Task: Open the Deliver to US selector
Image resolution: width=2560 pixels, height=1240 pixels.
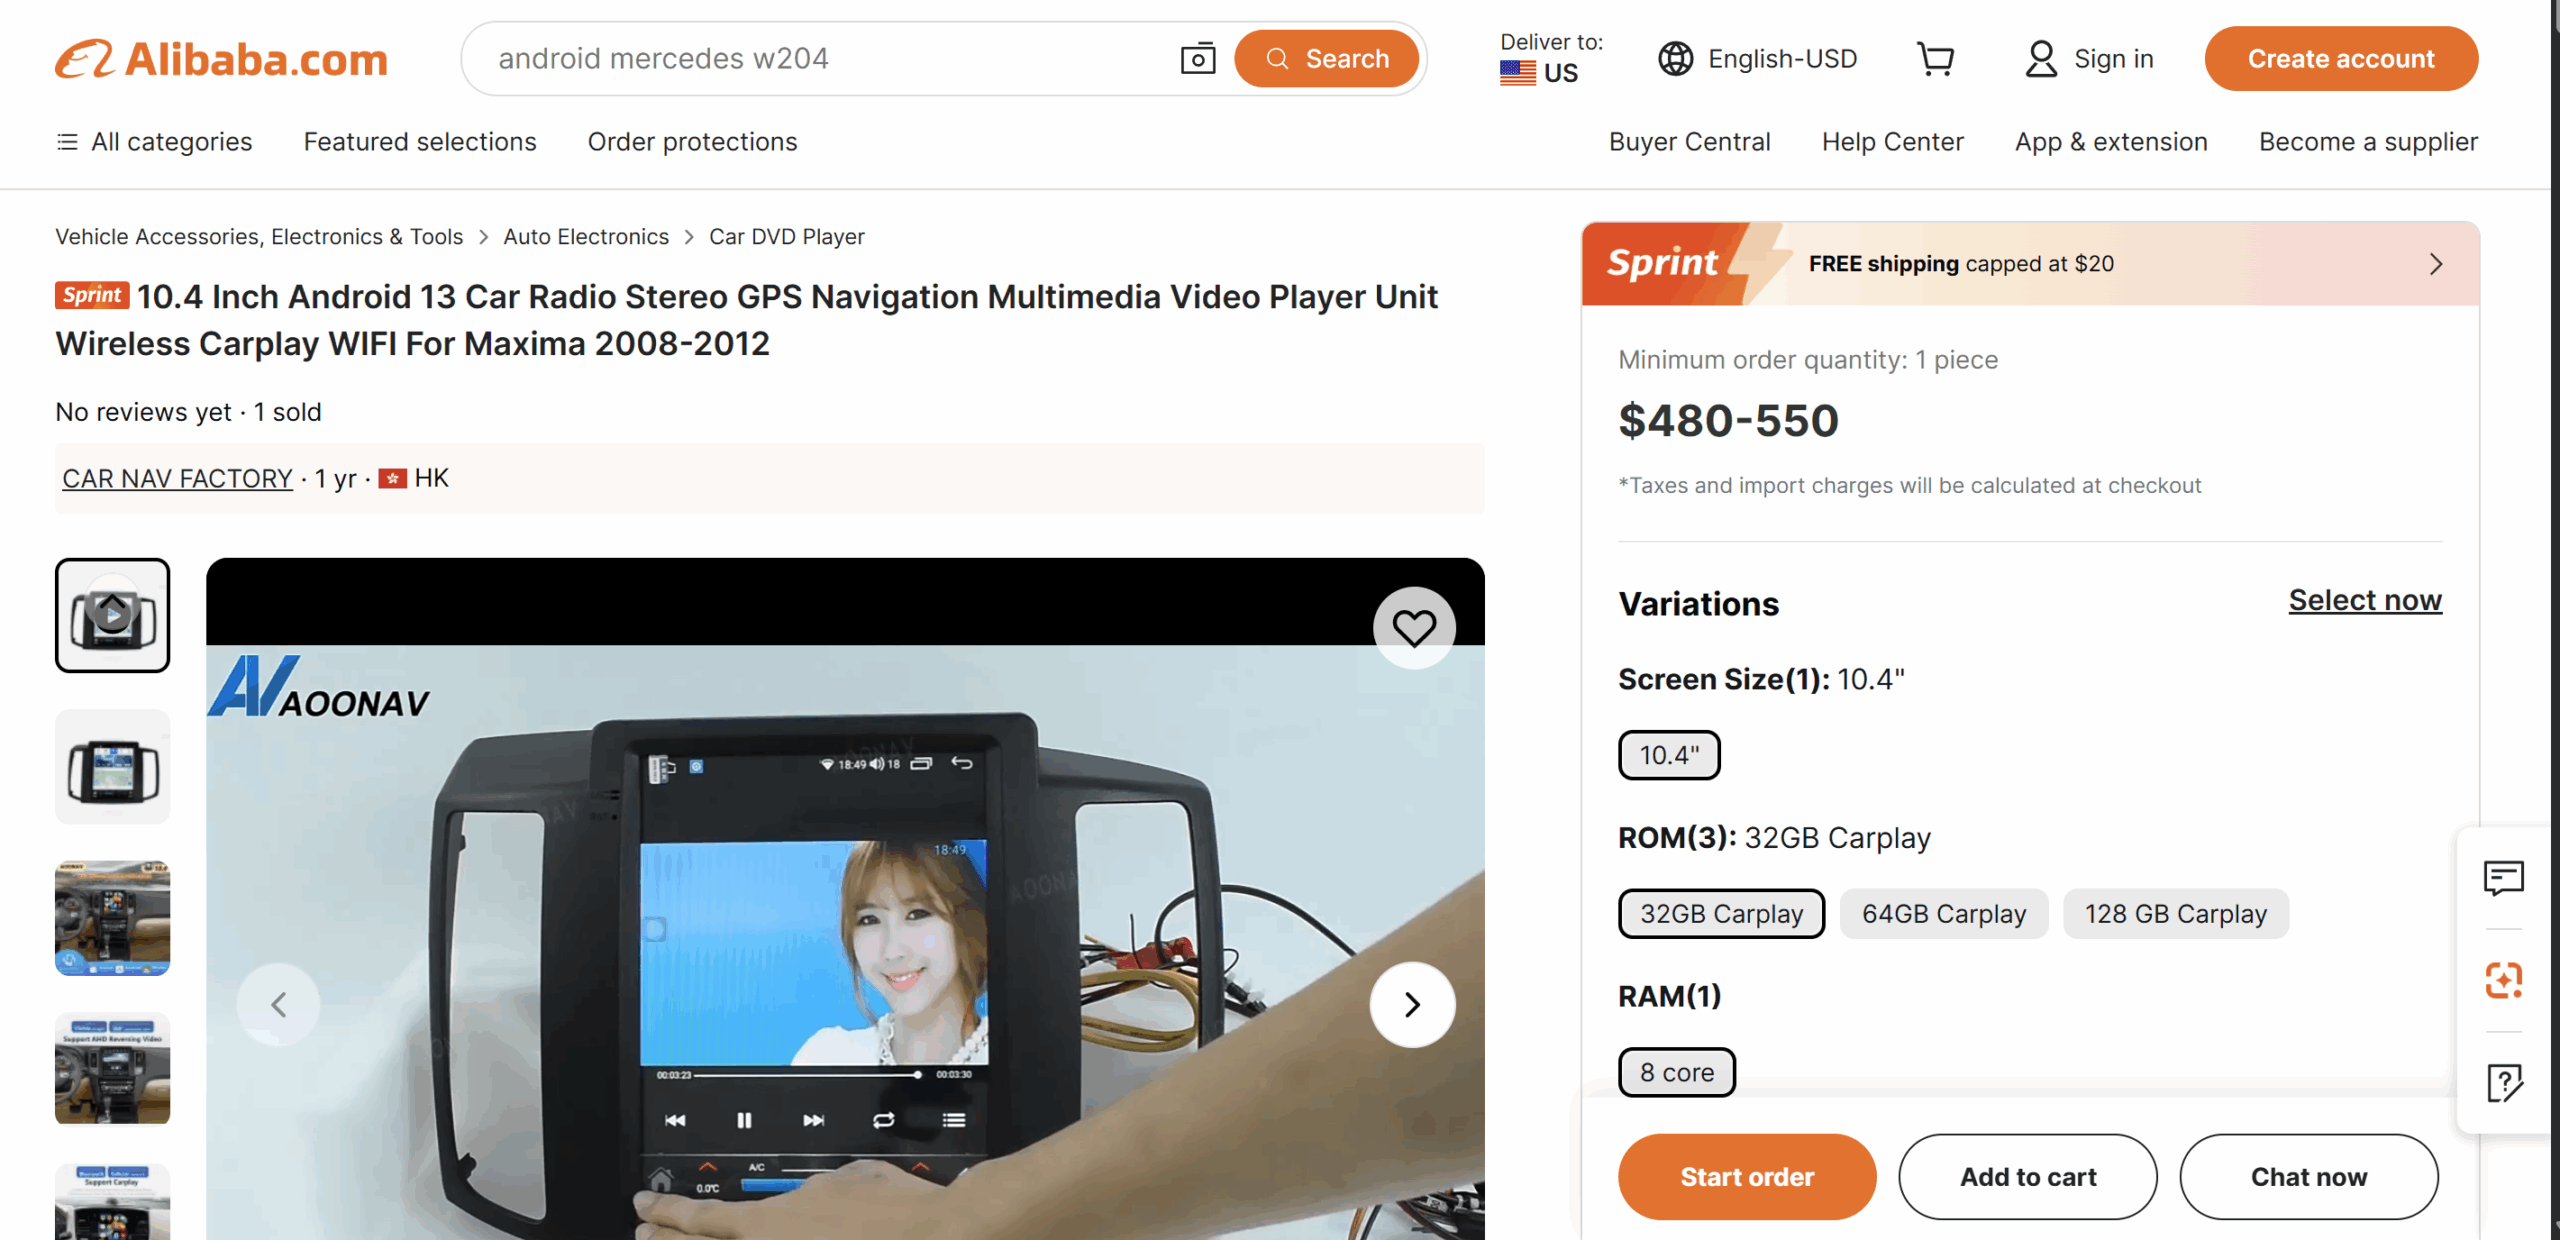Action: [1549, 59]
